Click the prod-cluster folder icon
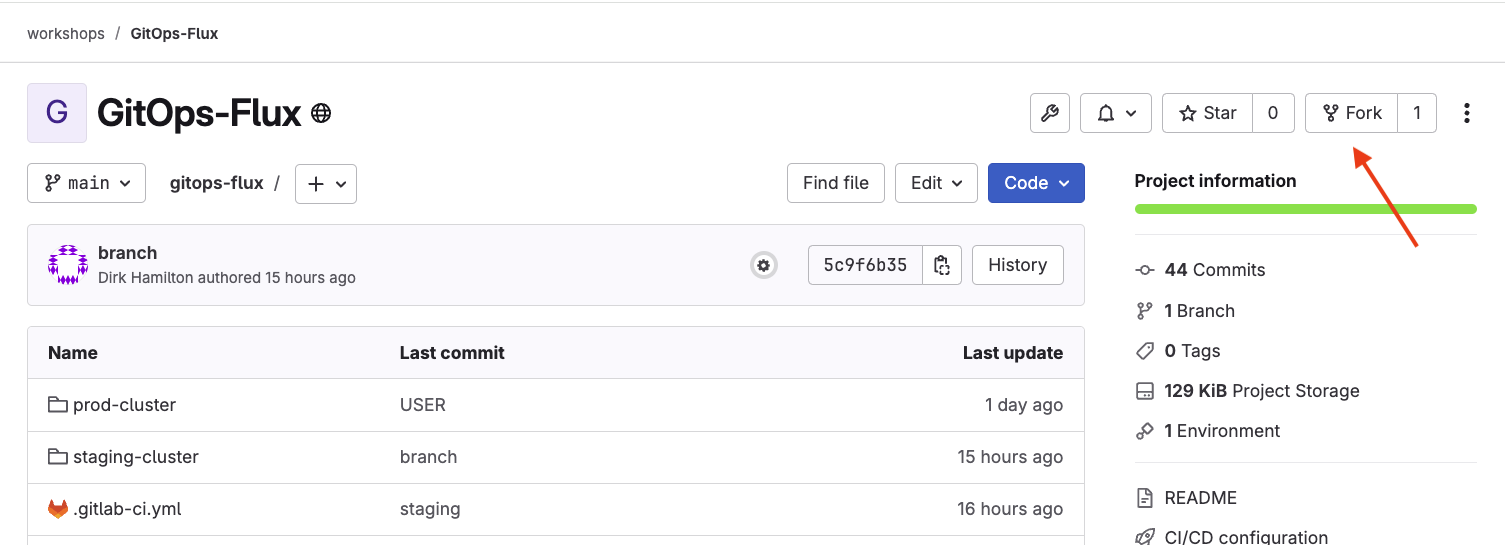Screen dimensions: 1505x545 [58, 405]
